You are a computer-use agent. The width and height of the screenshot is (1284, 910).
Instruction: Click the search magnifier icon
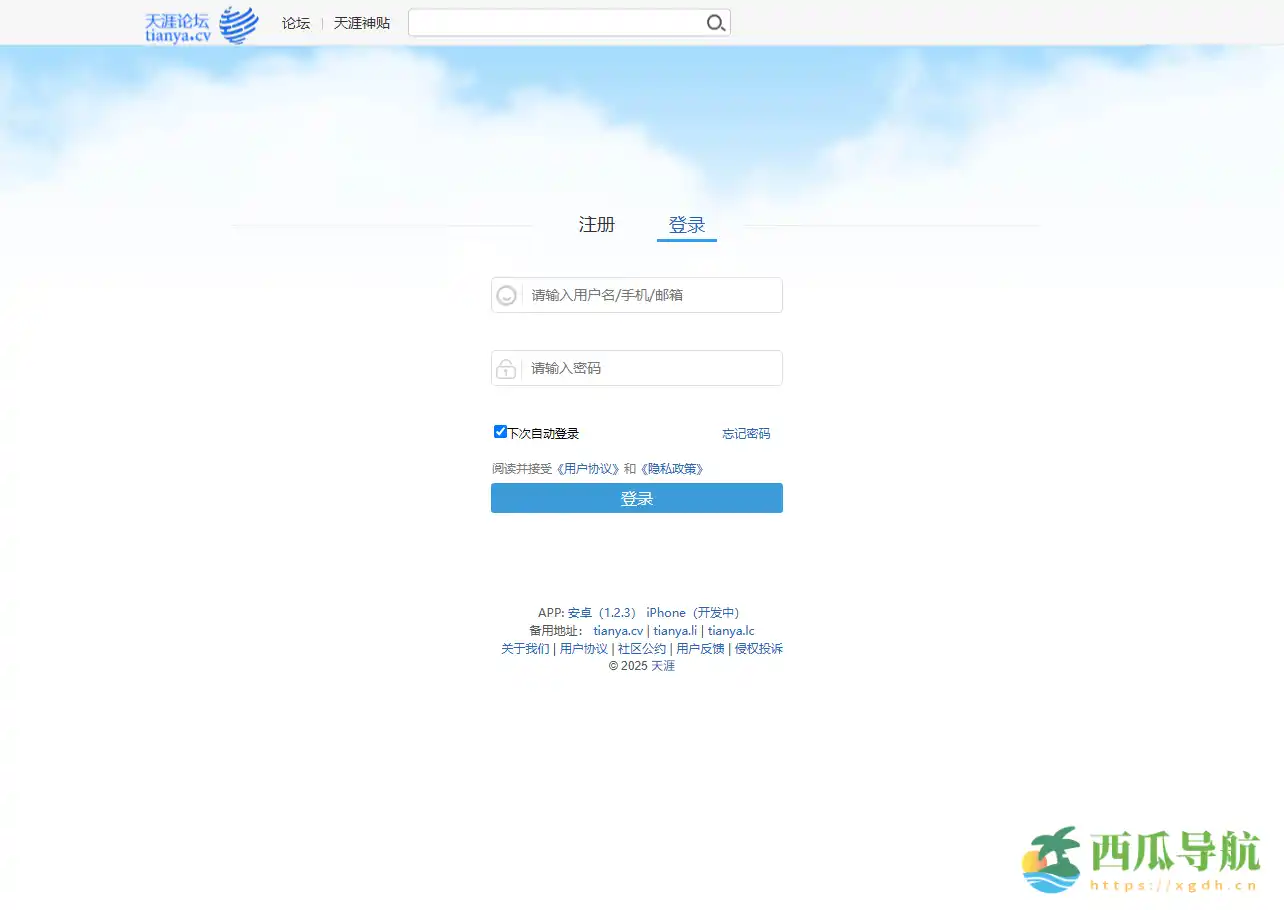point(716,22)
